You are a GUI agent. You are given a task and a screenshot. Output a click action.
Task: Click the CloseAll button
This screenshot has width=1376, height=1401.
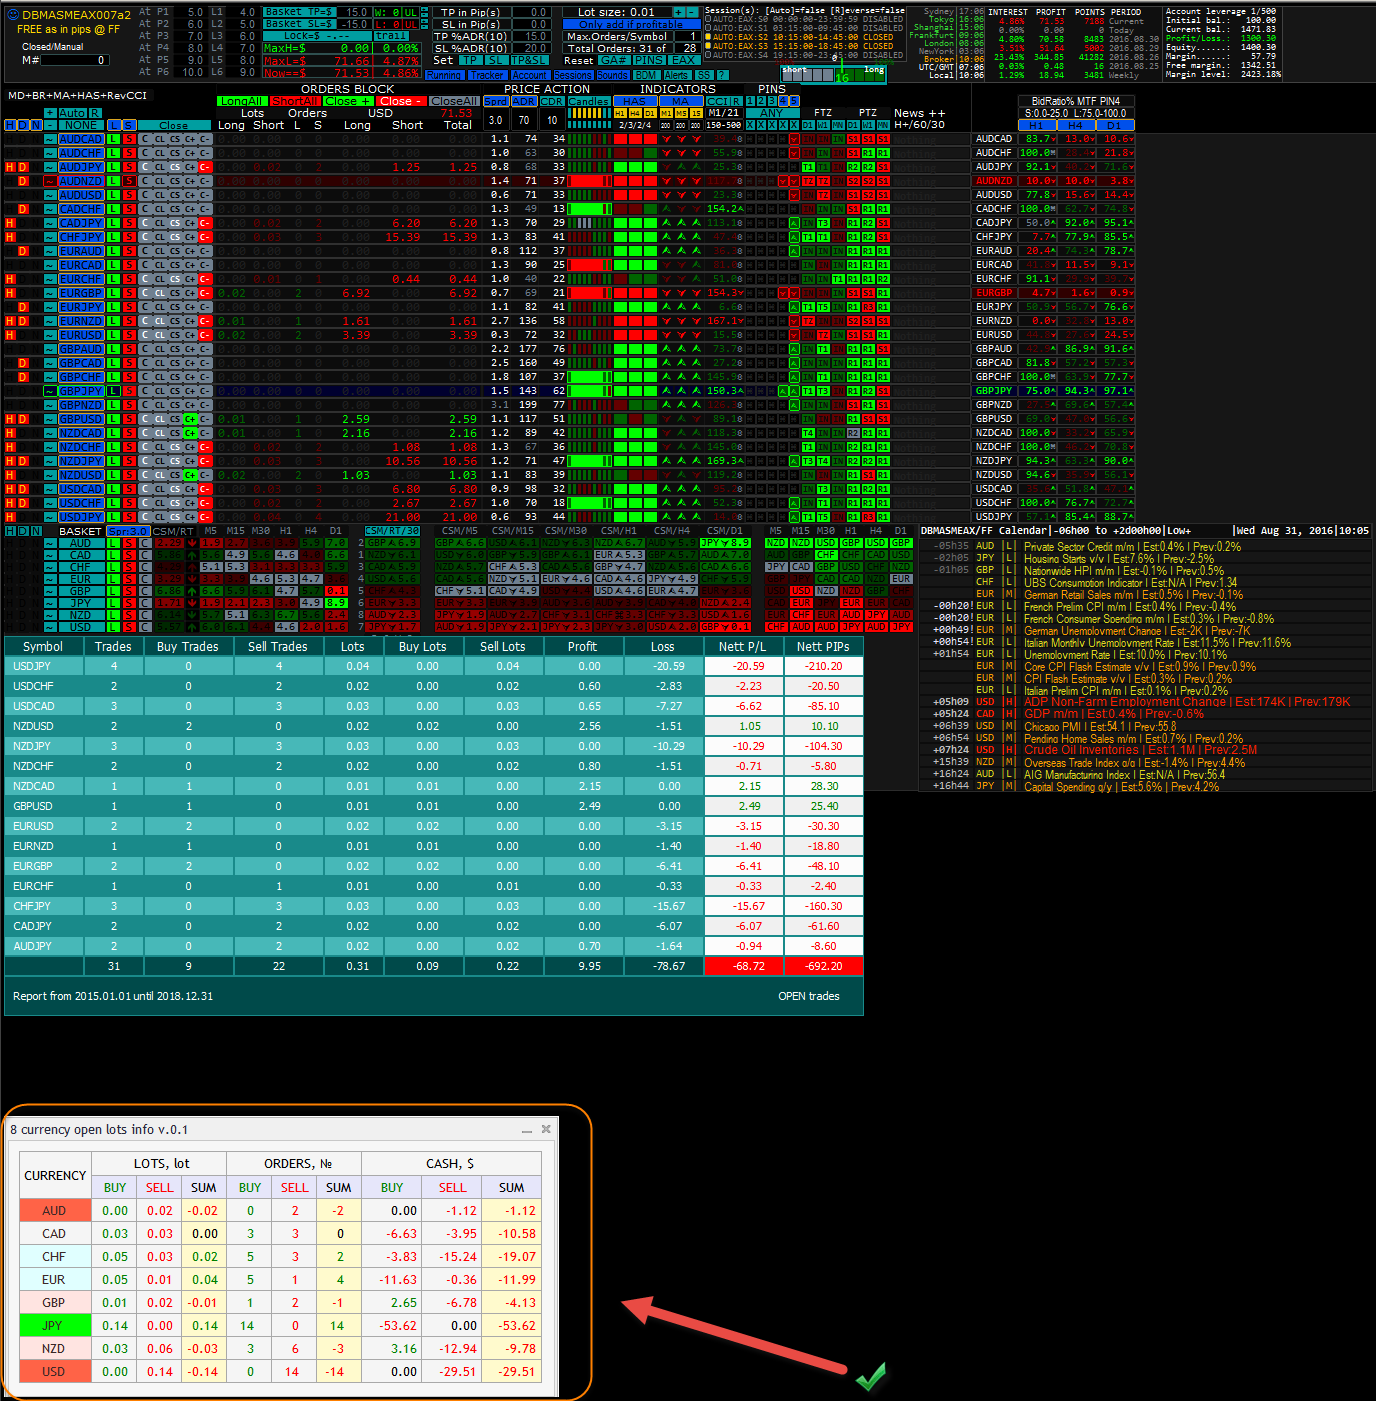point(453,101)
